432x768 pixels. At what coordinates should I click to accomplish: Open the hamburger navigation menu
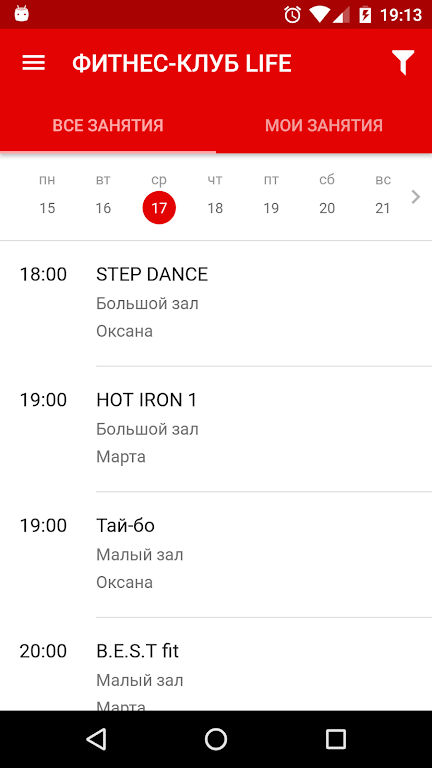click(34, 63)
